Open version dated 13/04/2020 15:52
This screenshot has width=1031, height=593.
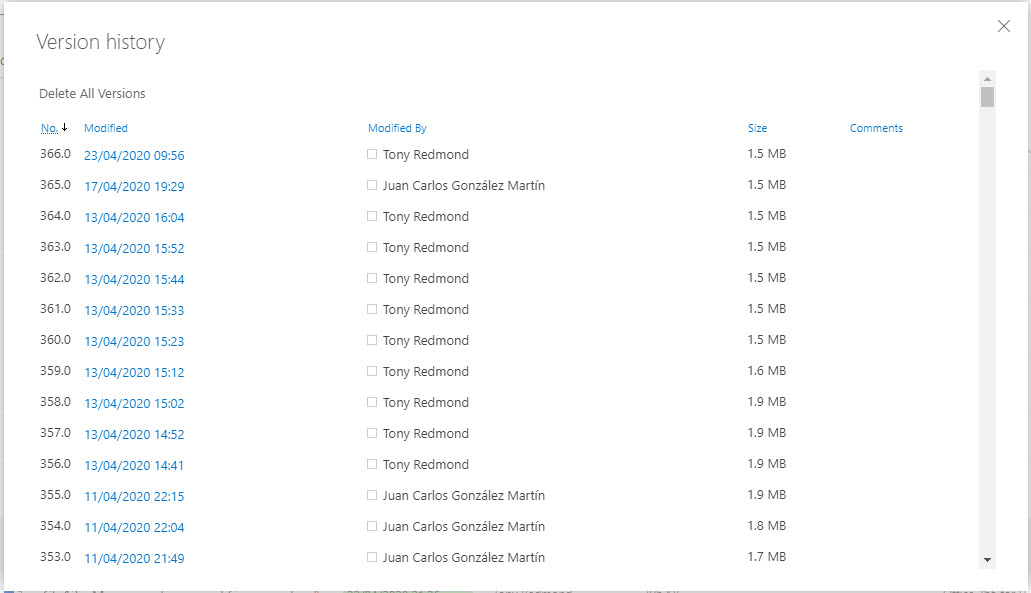[134, 249]
